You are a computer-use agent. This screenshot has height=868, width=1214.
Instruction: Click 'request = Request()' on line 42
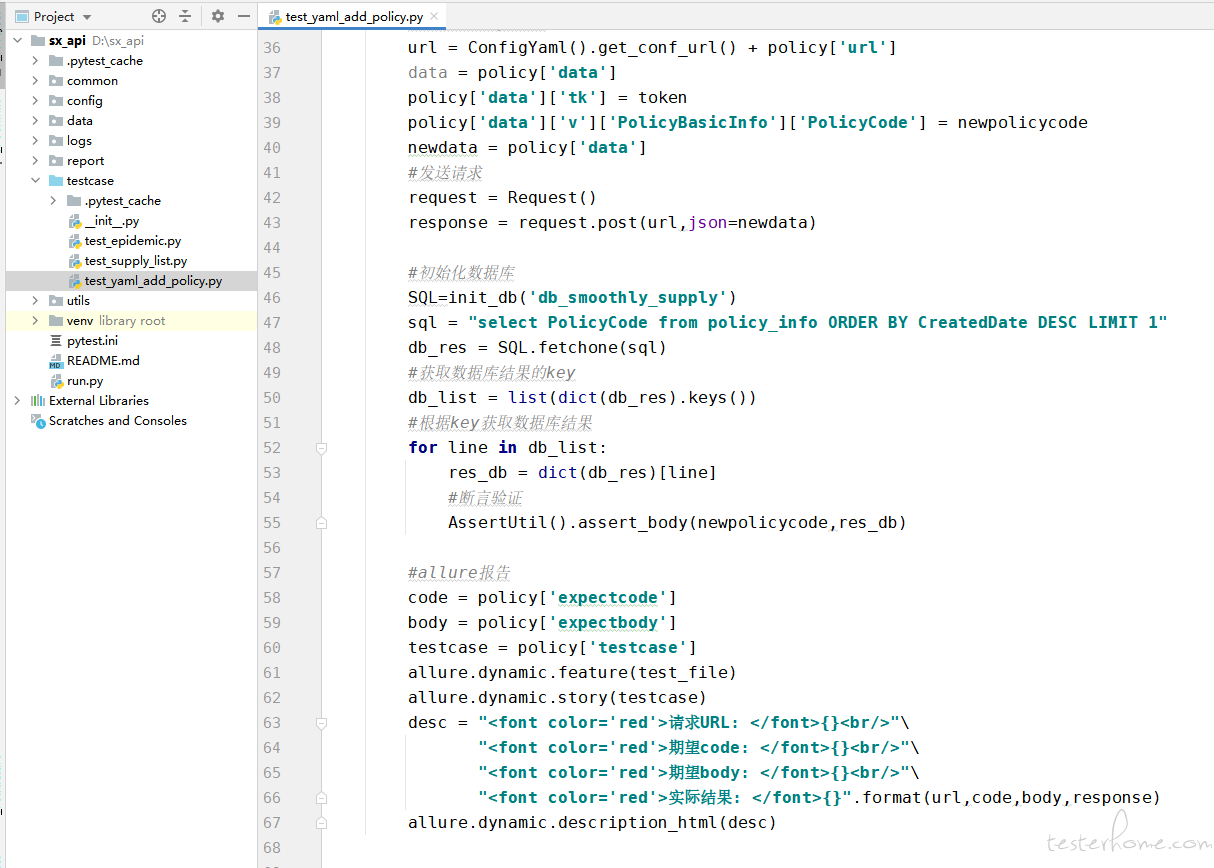point(502,197)
